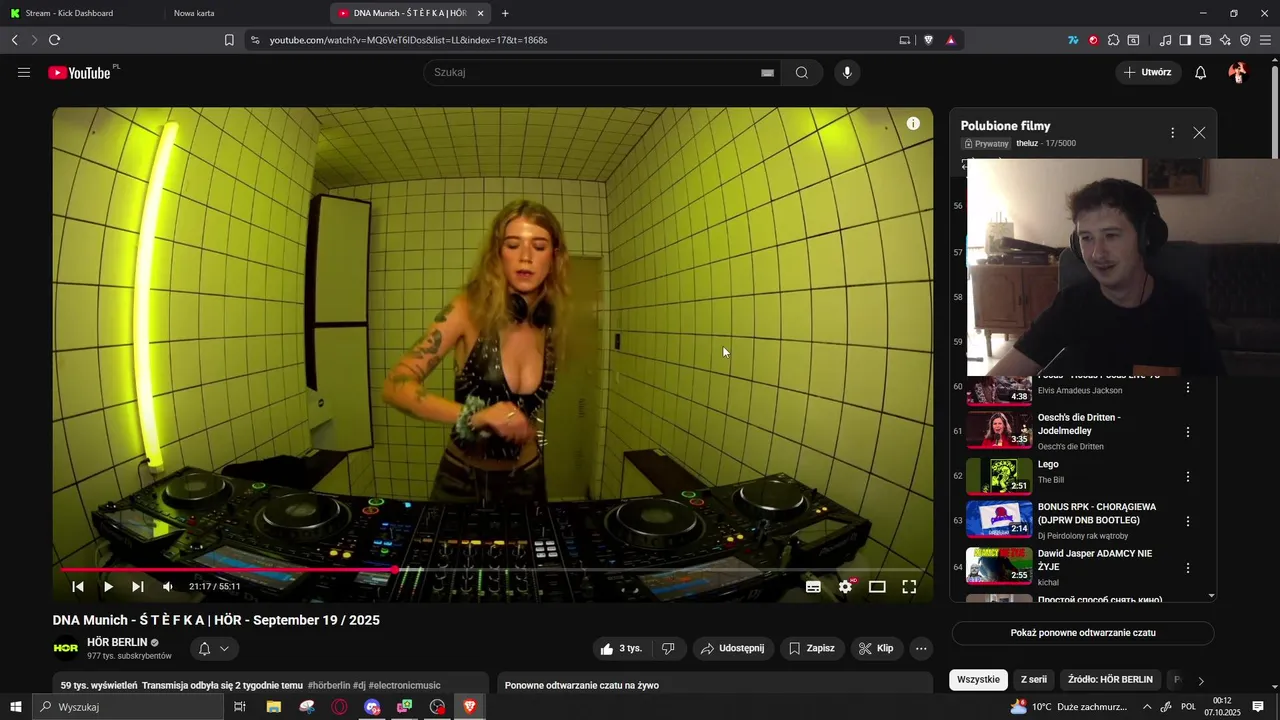Click the #electronicmusic hashtag
This screenshot has height=720, width=1280.
(404, 685)
